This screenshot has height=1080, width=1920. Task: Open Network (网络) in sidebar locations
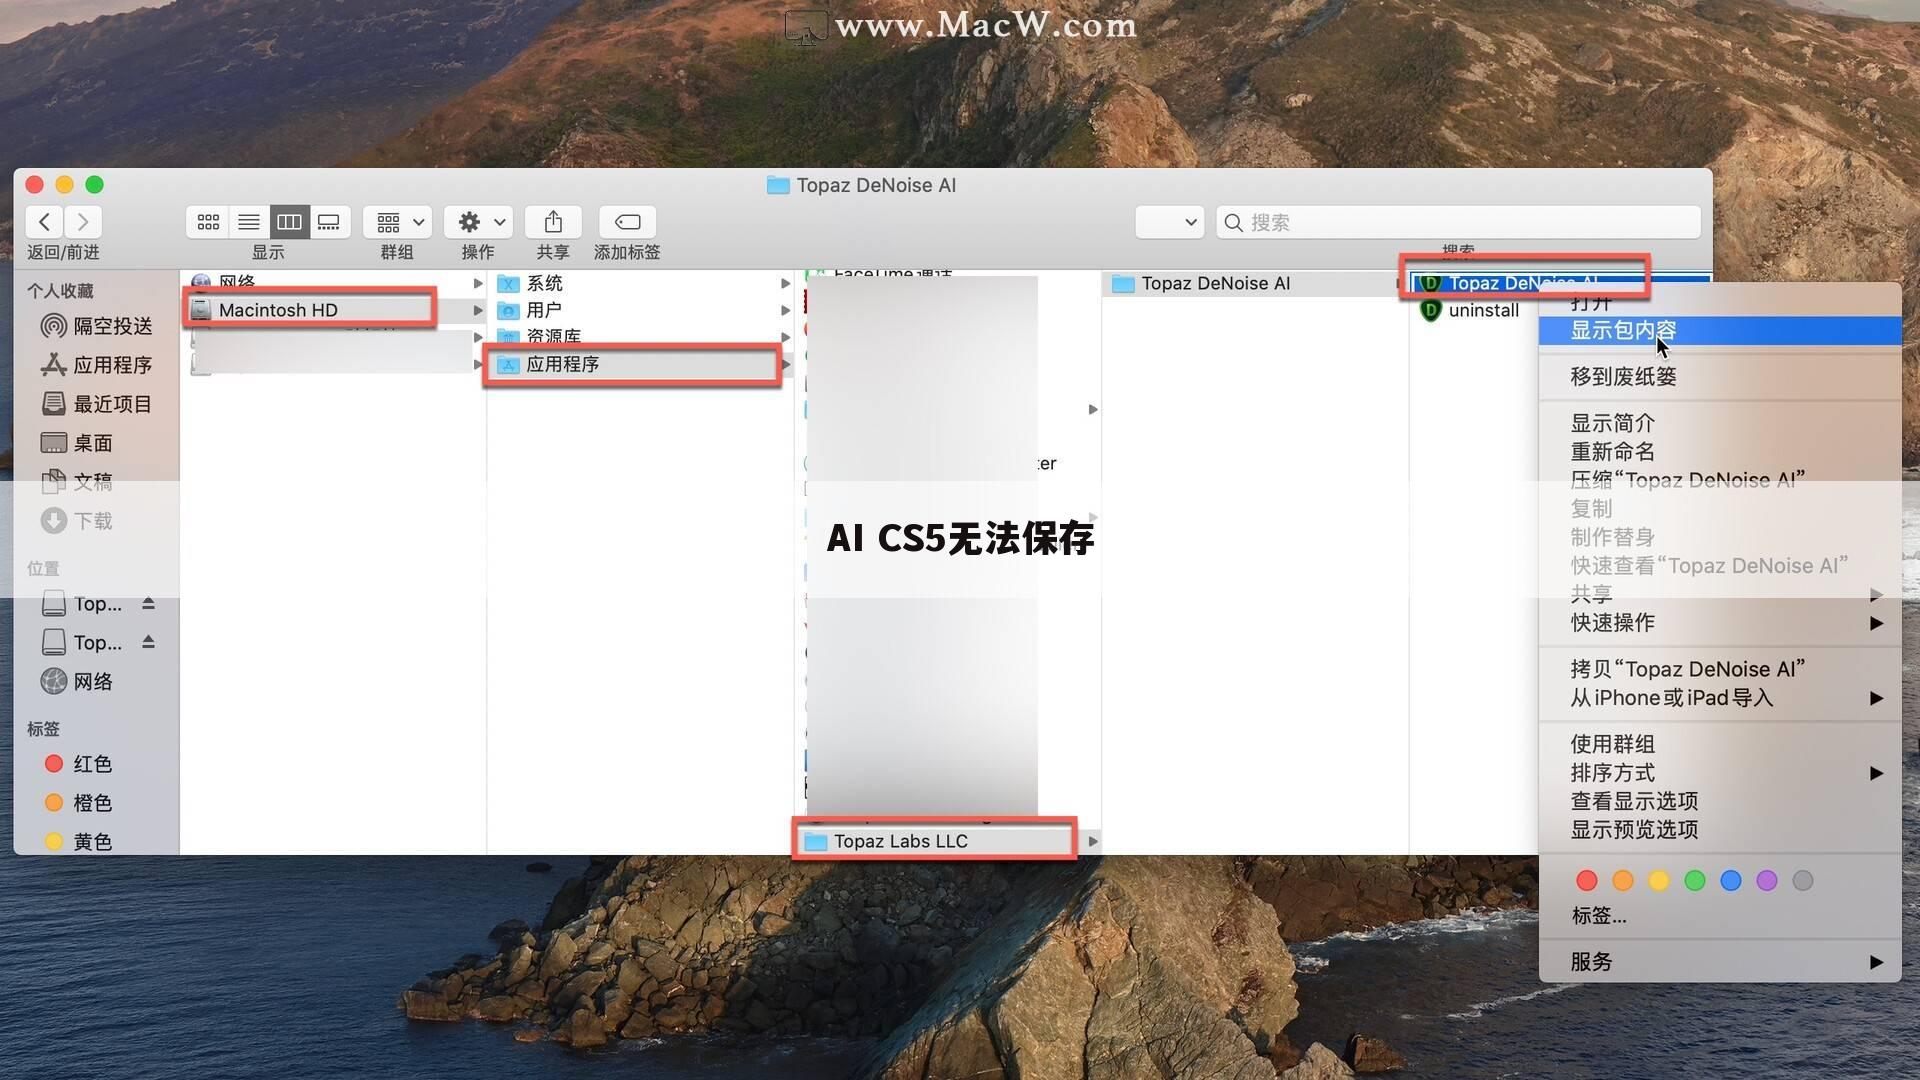(76, 682)
